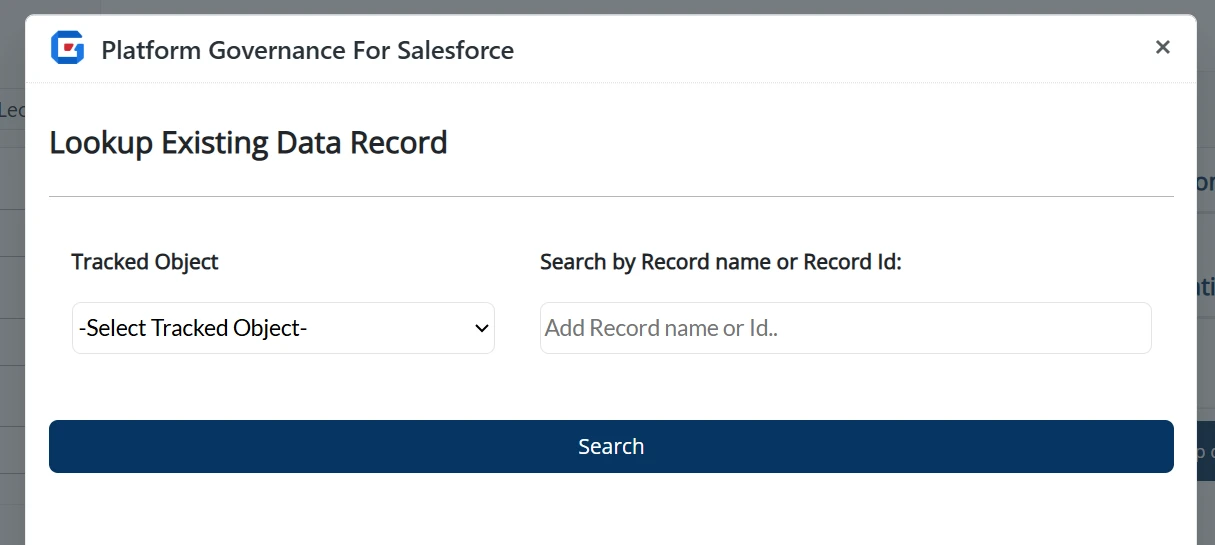Click the cut-off text at the dialog's right edge
1215x545 pixels.
[1205, 183]
